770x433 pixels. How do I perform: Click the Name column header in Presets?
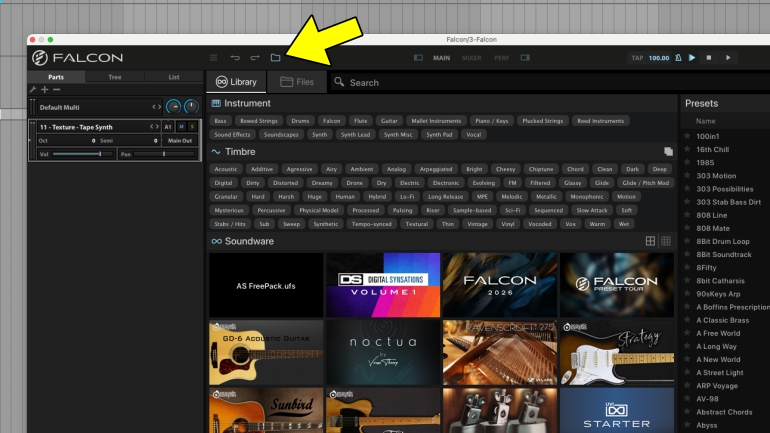(x=705, y=121)
